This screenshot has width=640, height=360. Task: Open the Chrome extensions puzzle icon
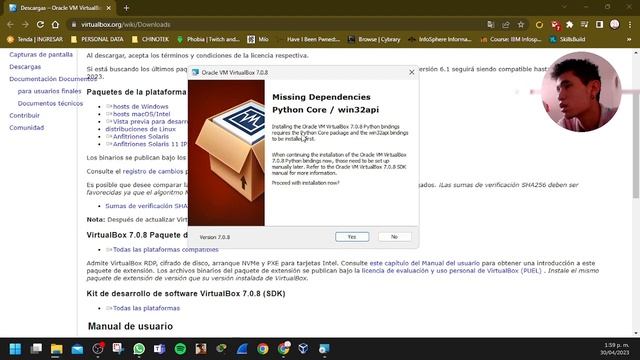click(569, 24)
